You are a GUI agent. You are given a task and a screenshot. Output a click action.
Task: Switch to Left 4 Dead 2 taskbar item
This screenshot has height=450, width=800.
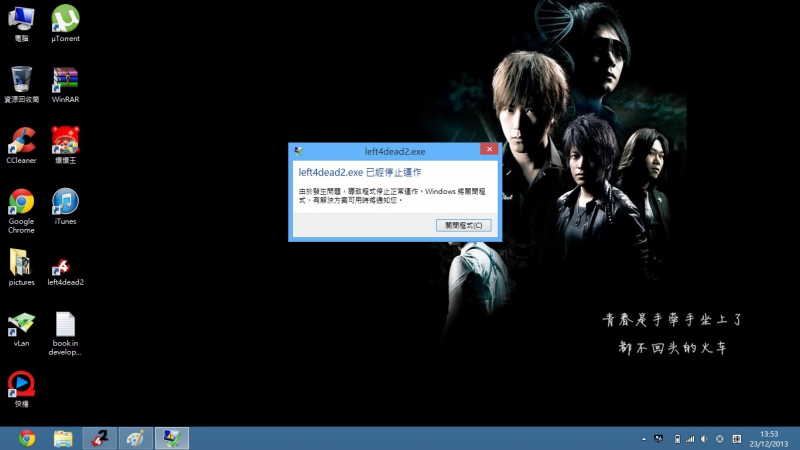tap(100, 438)
